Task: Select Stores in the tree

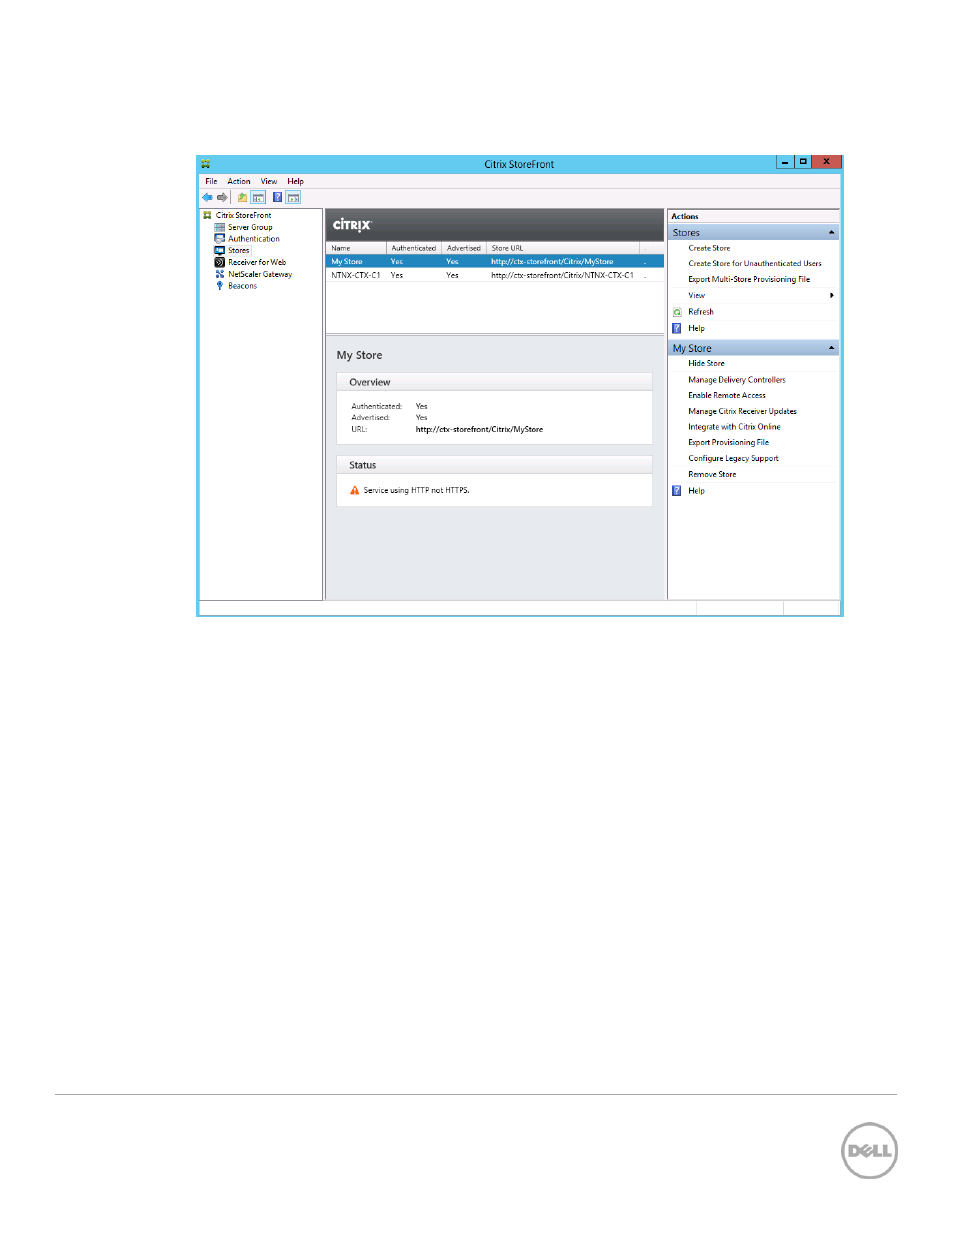Action: point(239,250)
